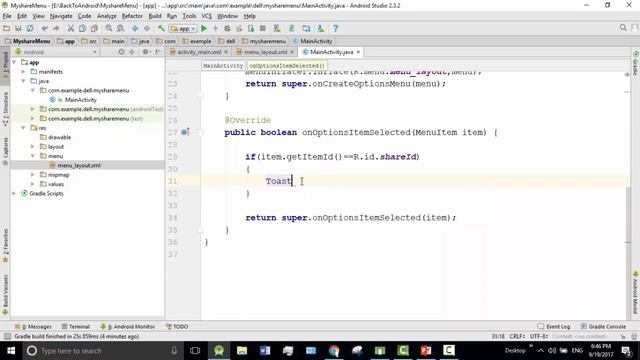Toggle the Structure side tool window
Image resolution: width=640 pixels, height=360 pixels.
click(x=5, y=109)
